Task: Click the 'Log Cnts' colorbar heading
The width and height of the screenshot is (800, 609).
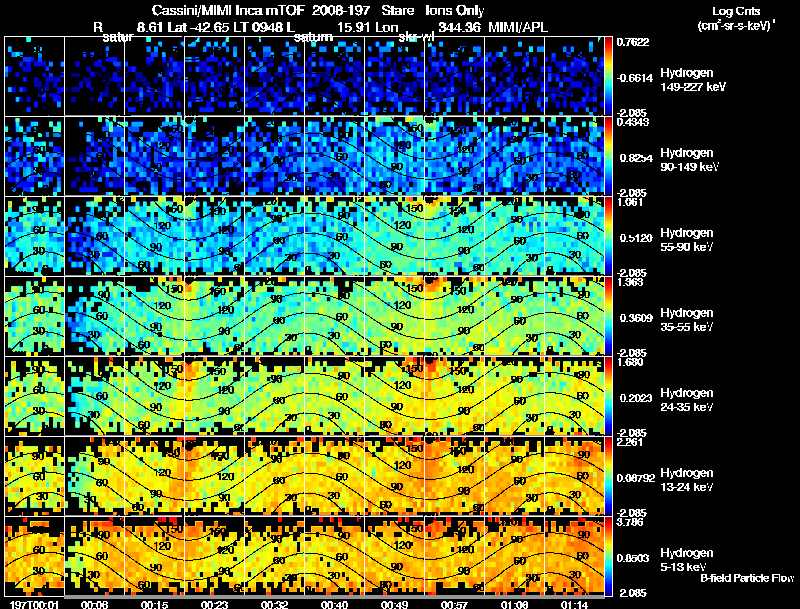Action: coord(736,11)
